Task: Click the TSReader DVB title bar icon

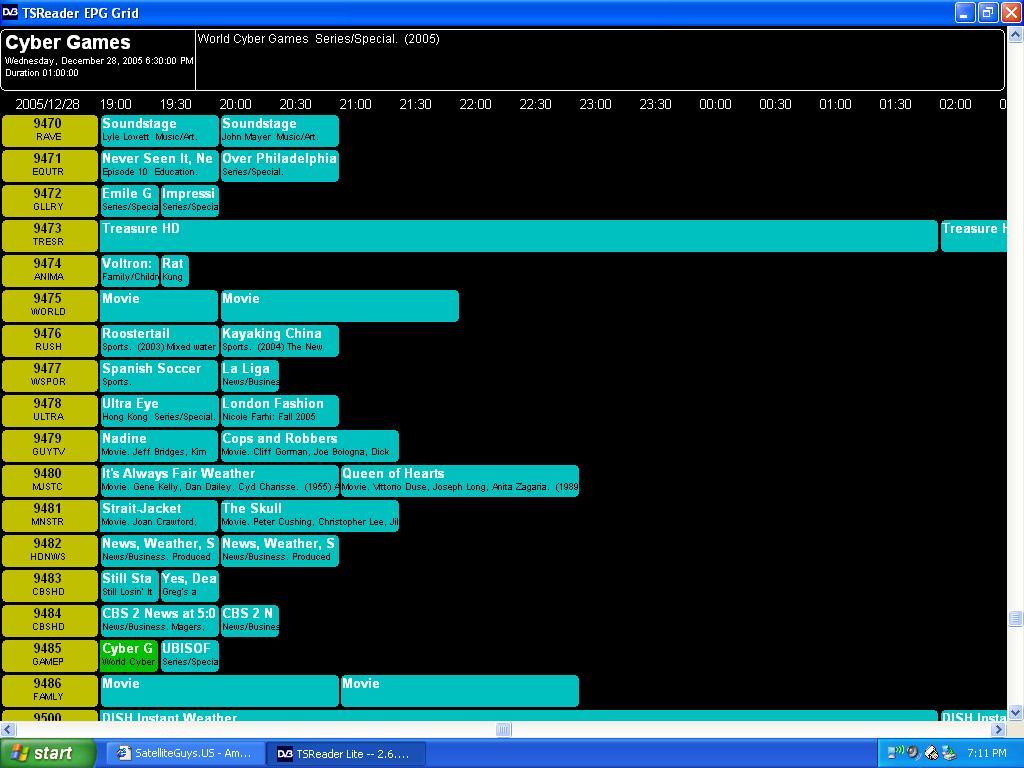Action: tap(10, 12)
